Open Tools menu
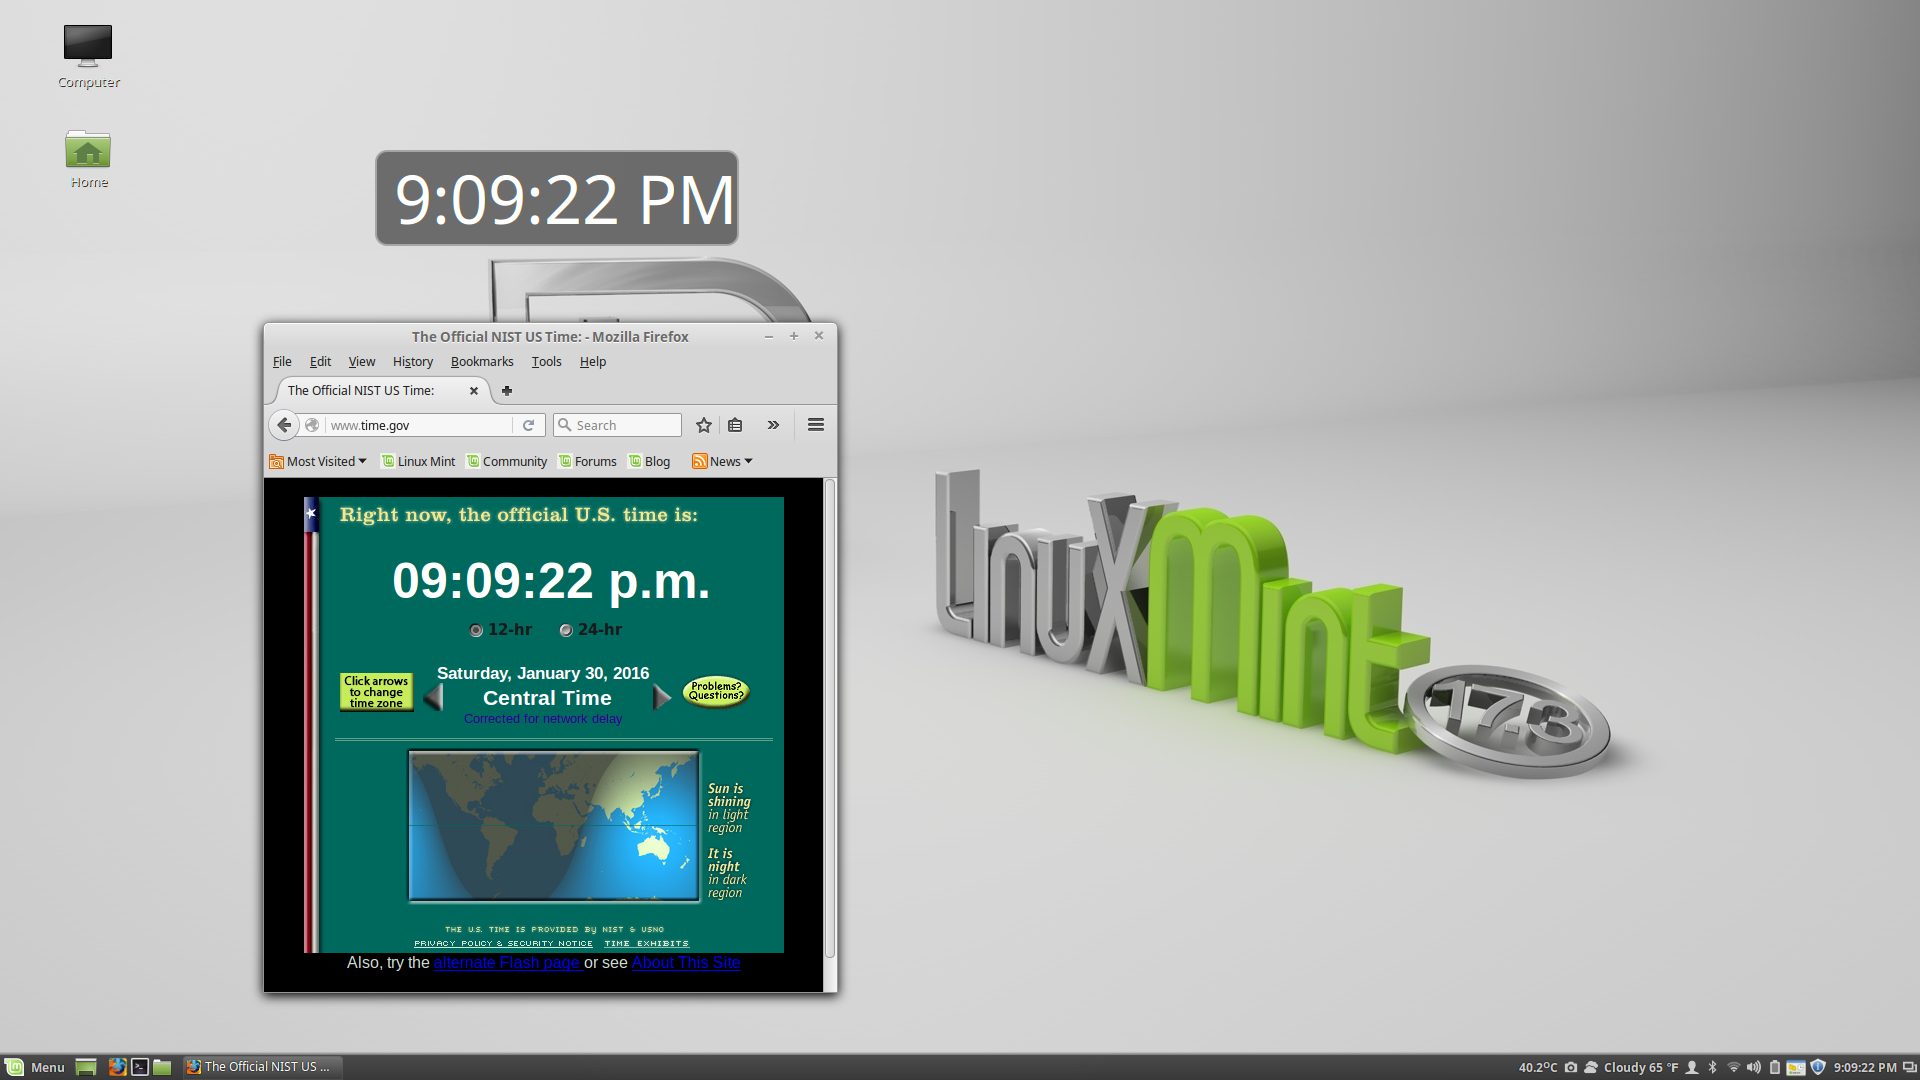This screenshot has width=1920, height=1080. [x=546, y=362]
